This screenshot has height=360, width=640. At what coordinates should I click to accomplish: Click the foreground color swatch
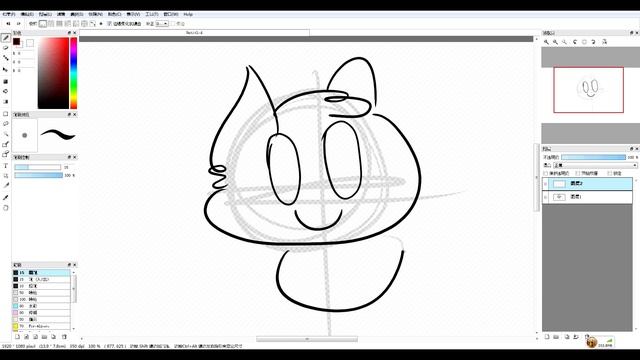coord(16,41)
